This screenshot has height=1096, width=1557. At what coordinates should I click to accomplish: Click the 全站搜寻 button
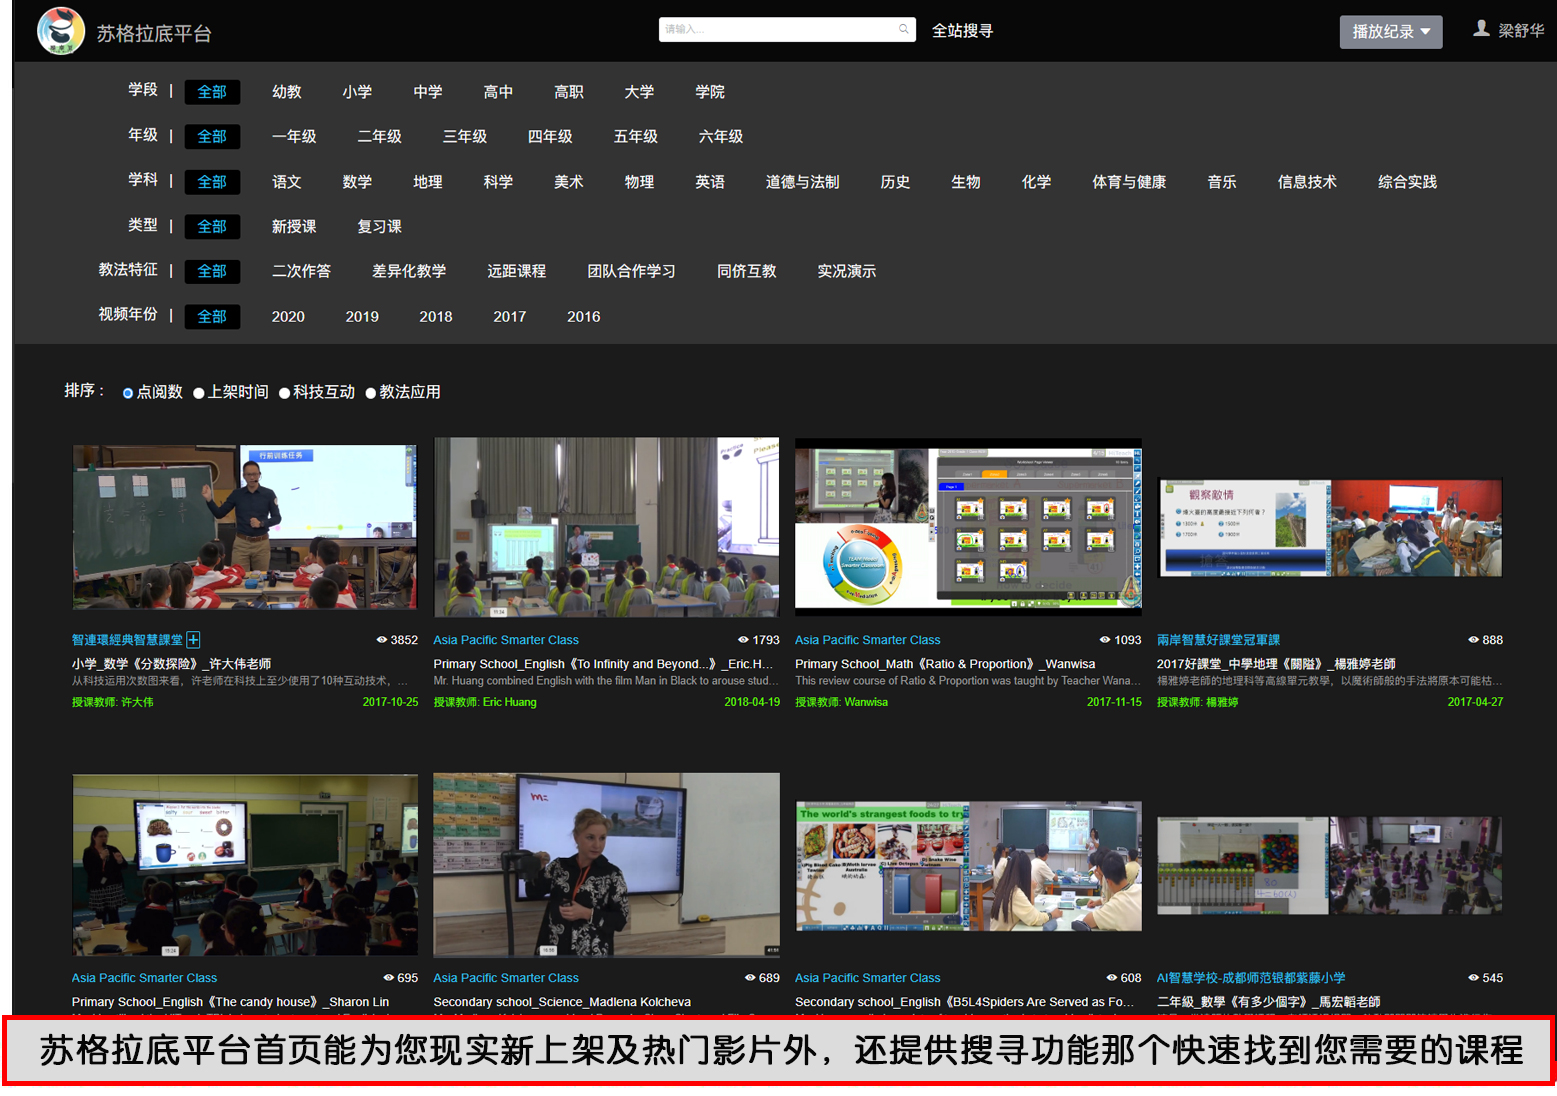962,31
